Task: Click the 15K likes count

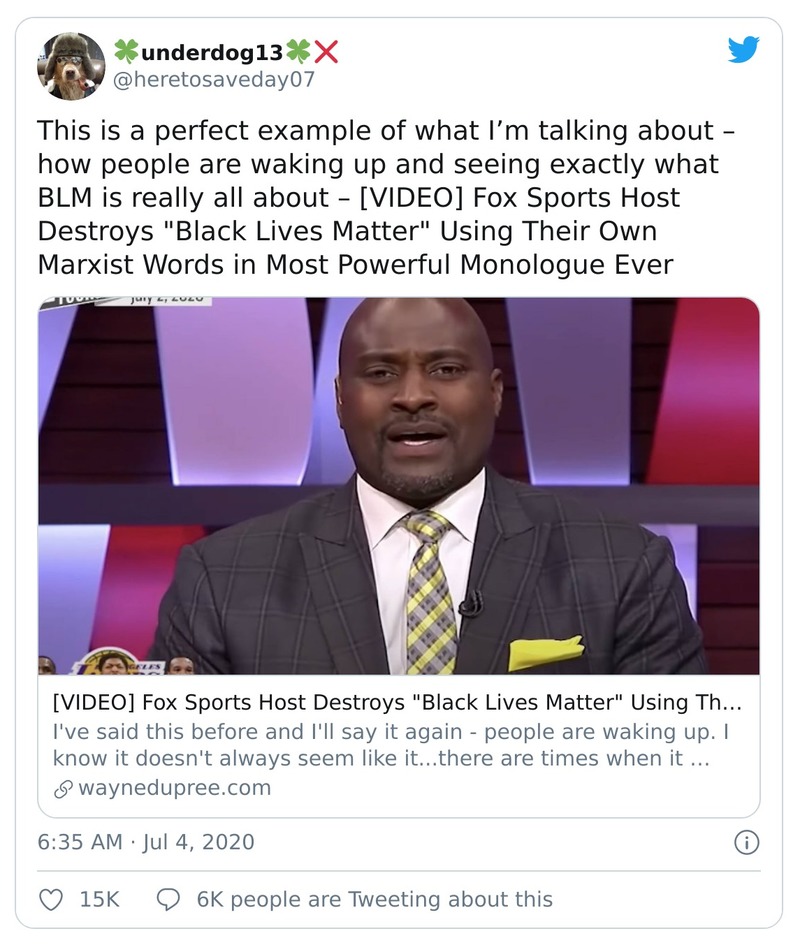Action: 99,899
